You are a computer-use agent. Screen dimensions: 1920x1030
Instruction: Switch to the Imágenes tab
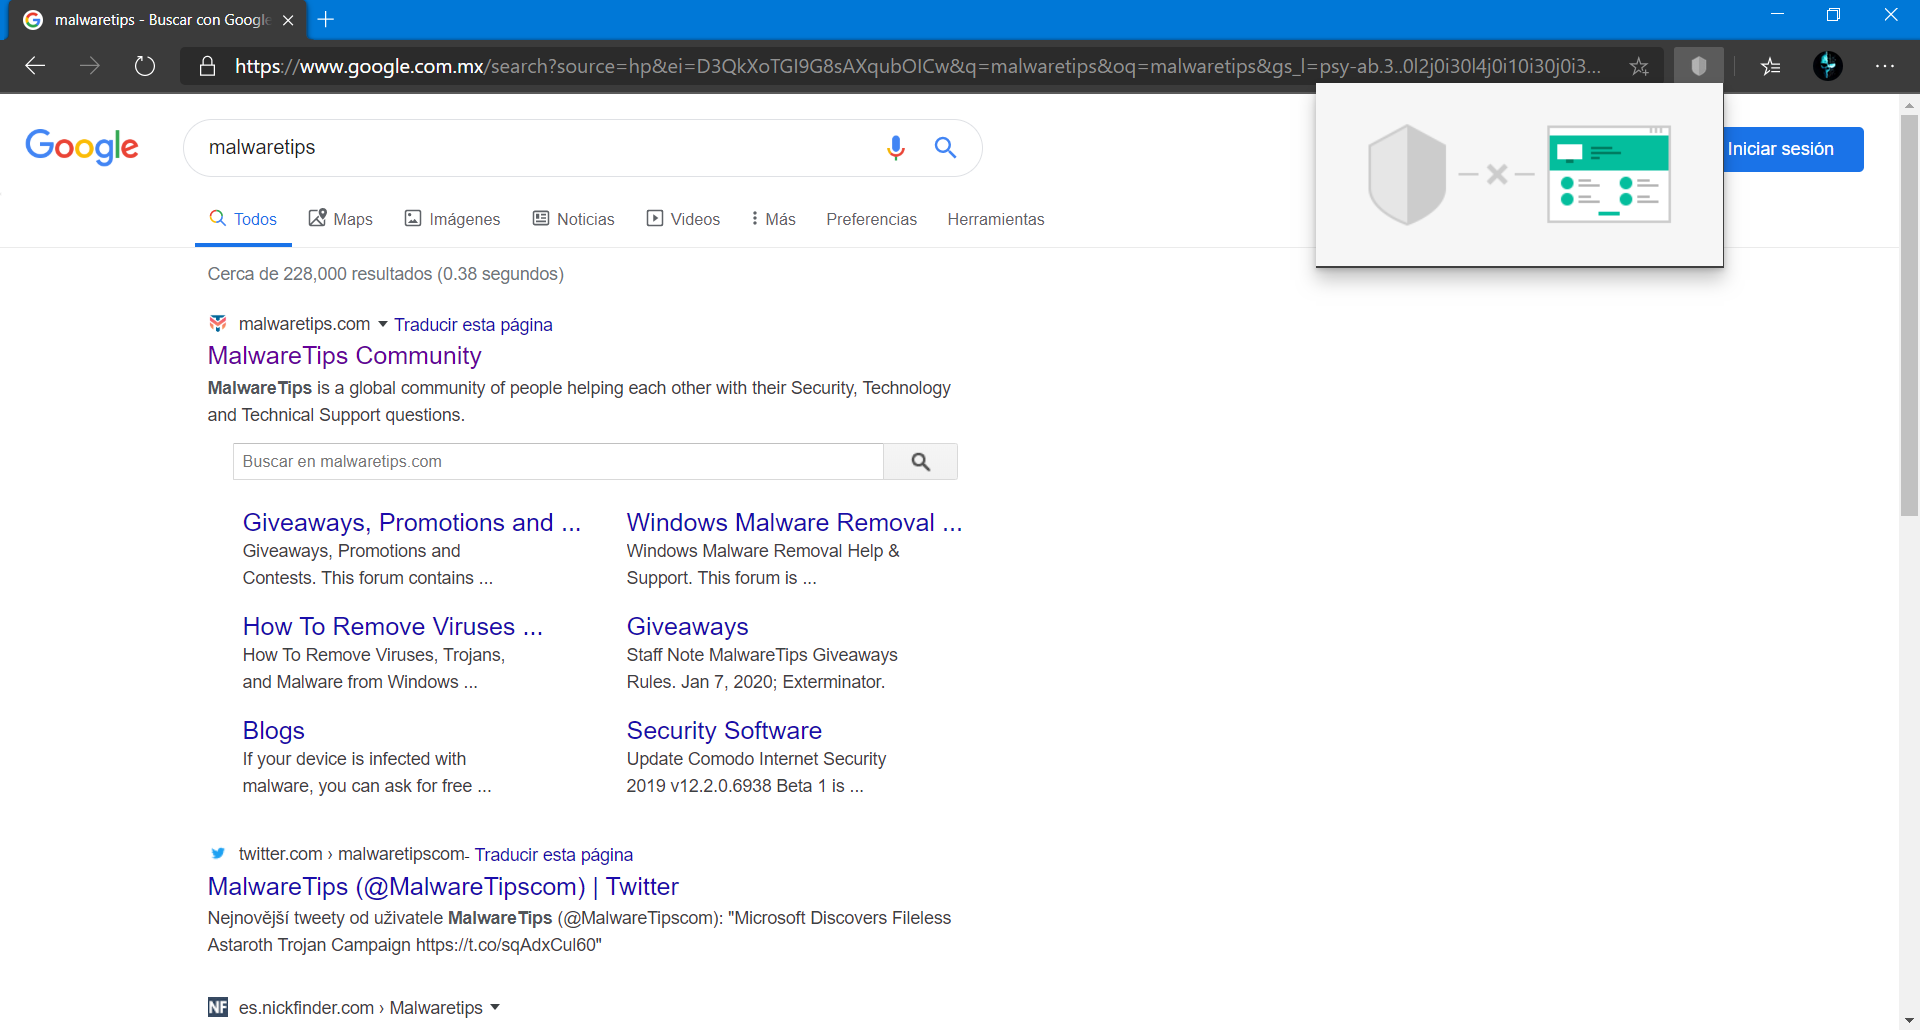452,219
